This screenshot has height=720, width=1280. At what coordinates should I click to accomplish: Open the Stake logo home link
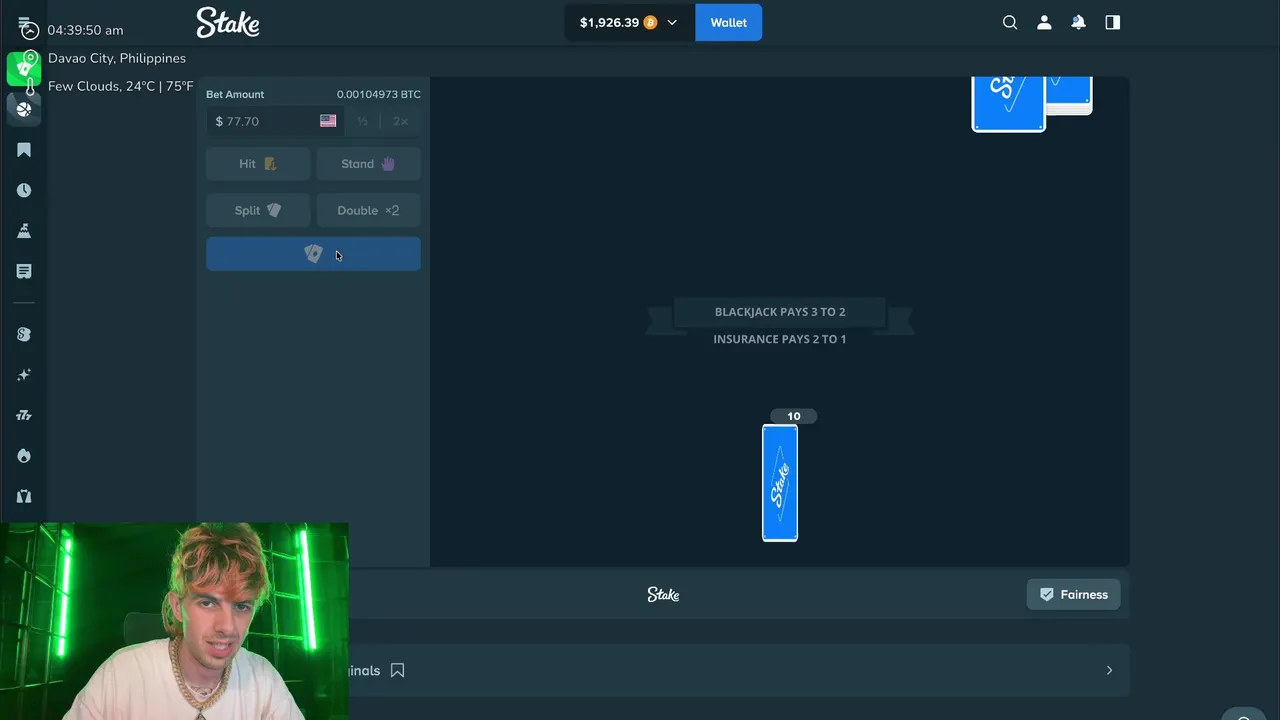(x=228, y=22)
